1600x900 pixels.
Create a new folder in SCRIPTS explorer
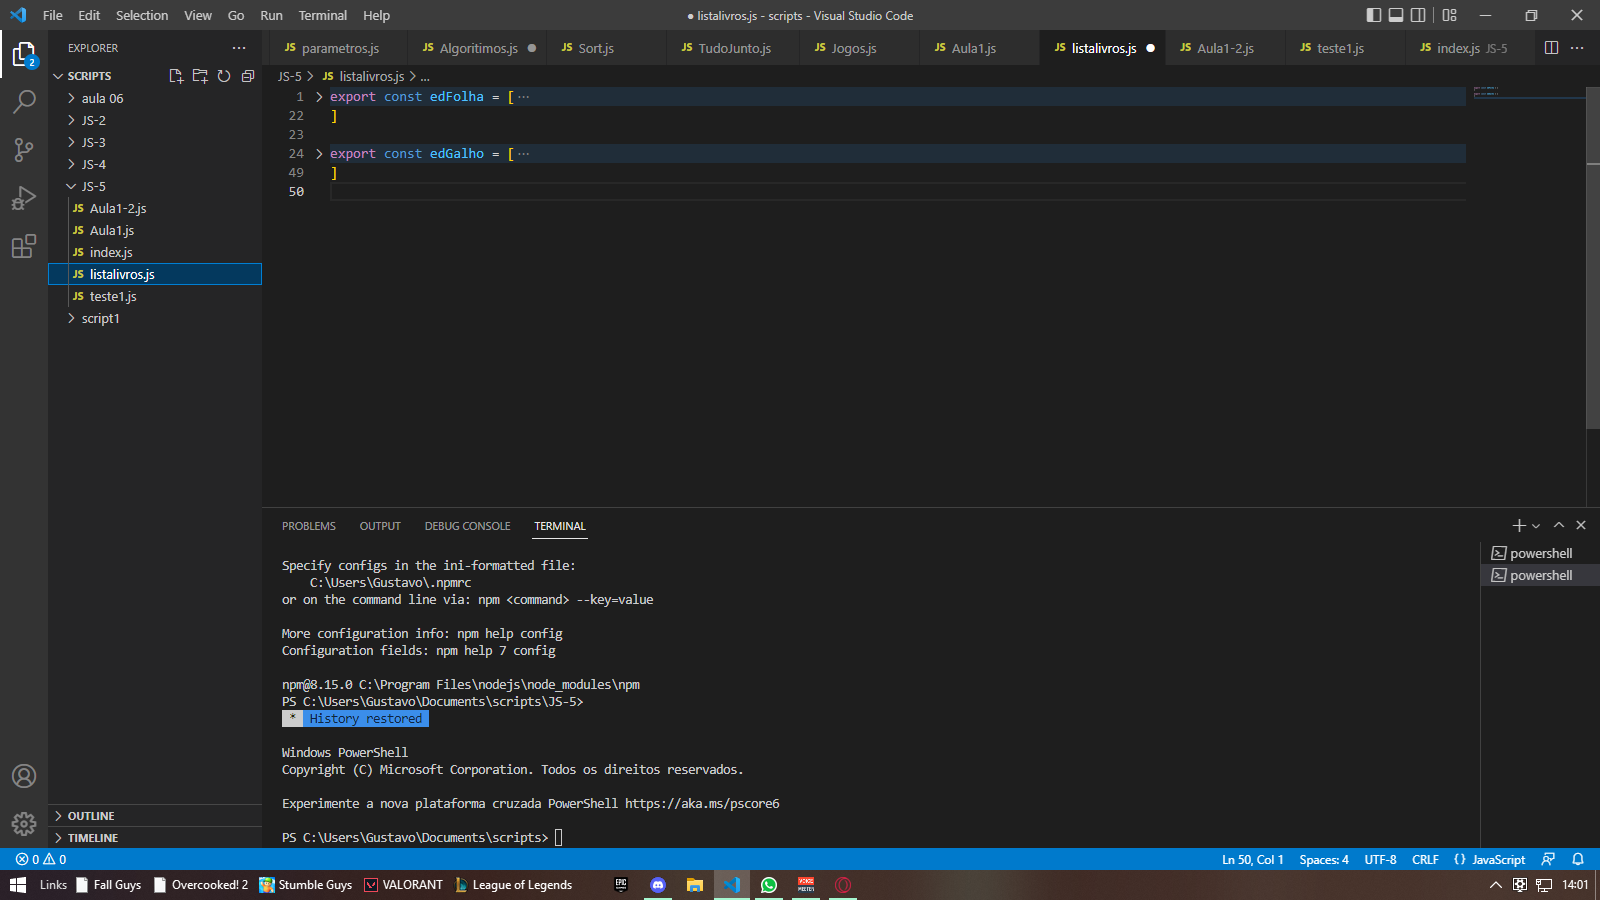[200, 76]
